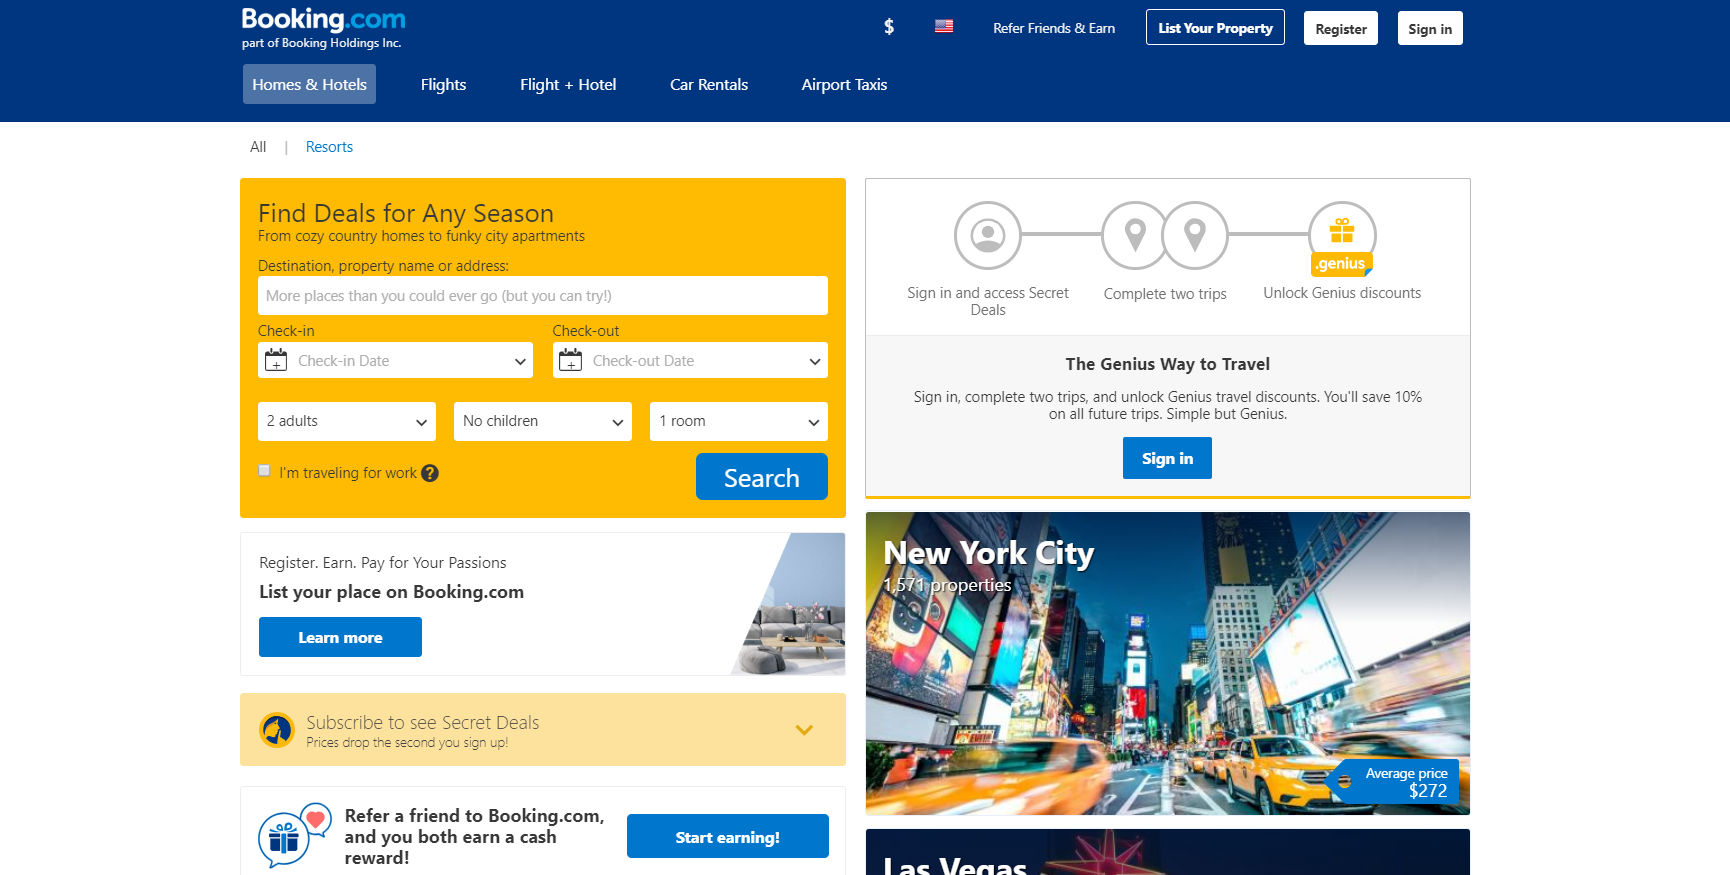
Task: Click List Your Property button
Action: 1215,28
